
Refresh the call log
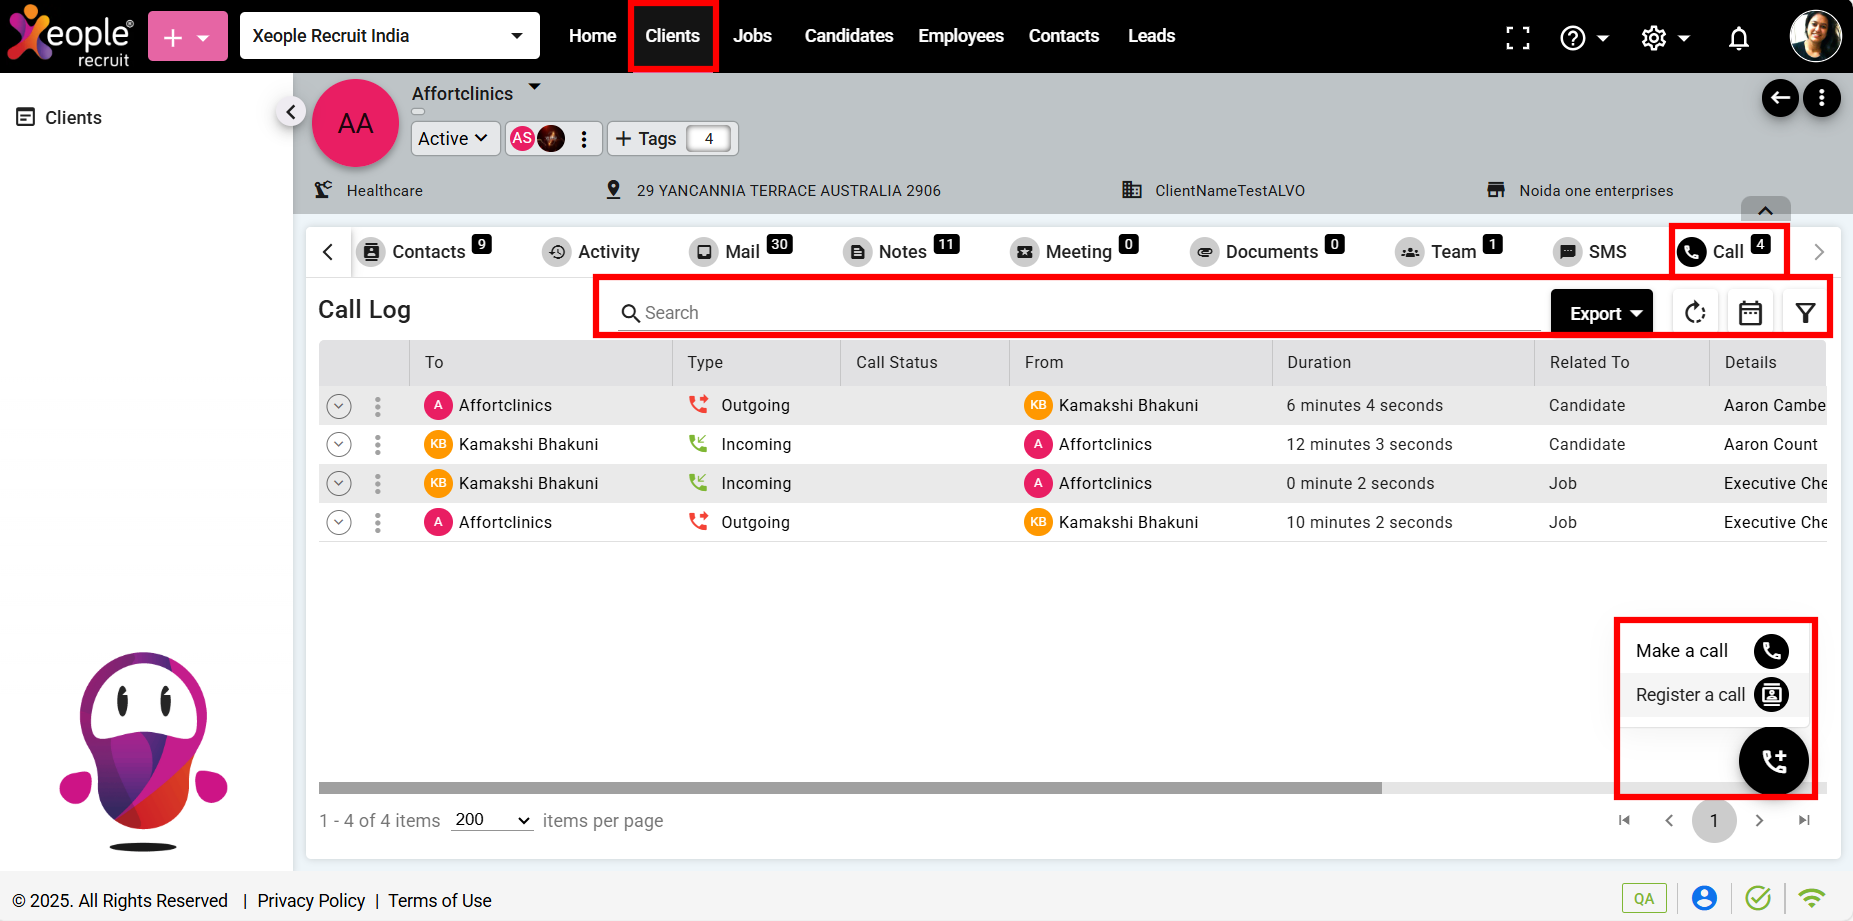pos(1695,313)
